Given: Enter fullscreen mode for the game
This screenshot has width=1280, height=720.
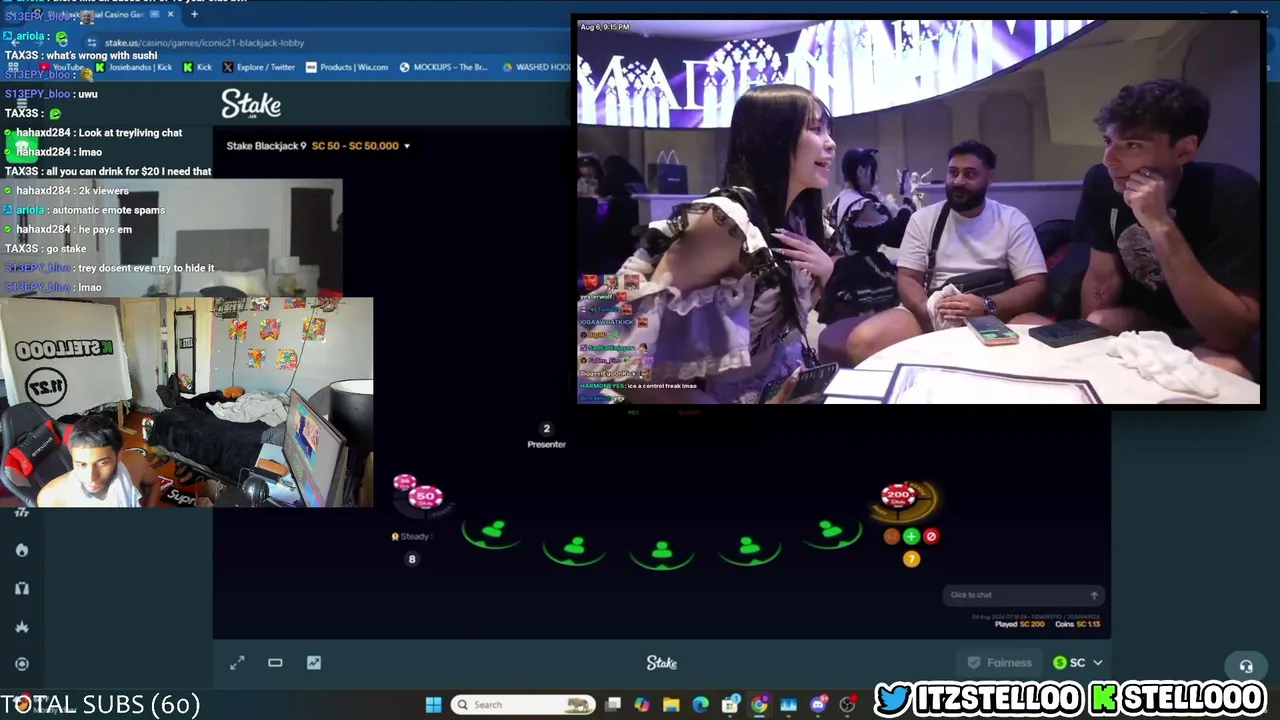Looking at the screenshot, I should tap(237, 662).
